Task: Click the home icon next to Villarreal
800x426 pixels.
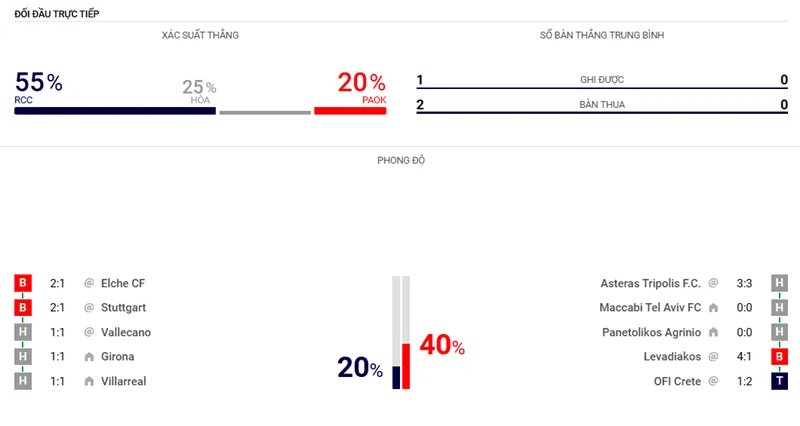Action: click(x=89, y=380)
